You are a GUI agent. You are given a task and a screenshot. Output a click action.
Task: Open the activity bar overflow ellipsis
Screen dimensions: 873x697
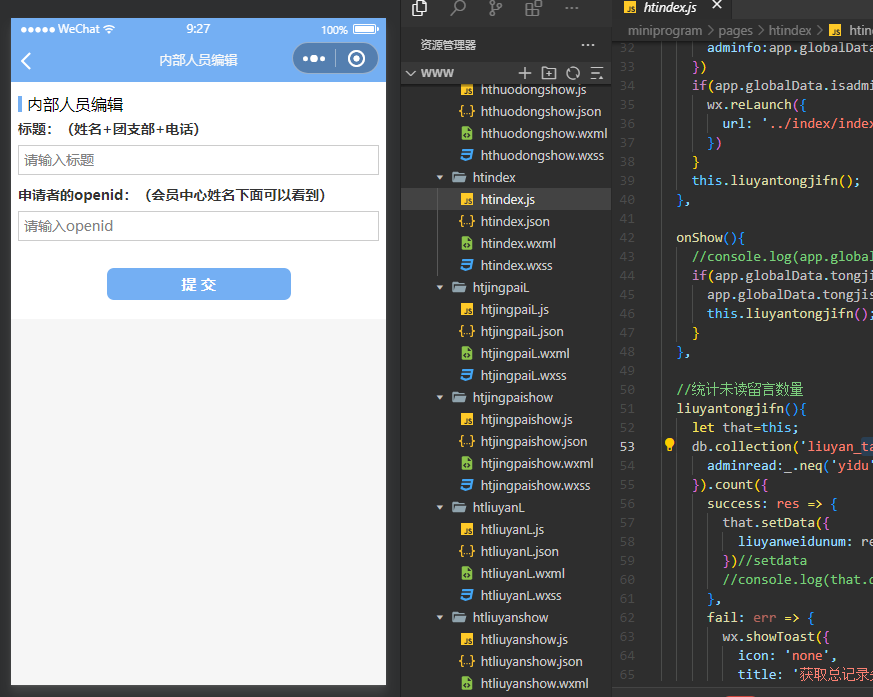pyautogui.click(x=572, y=8)
